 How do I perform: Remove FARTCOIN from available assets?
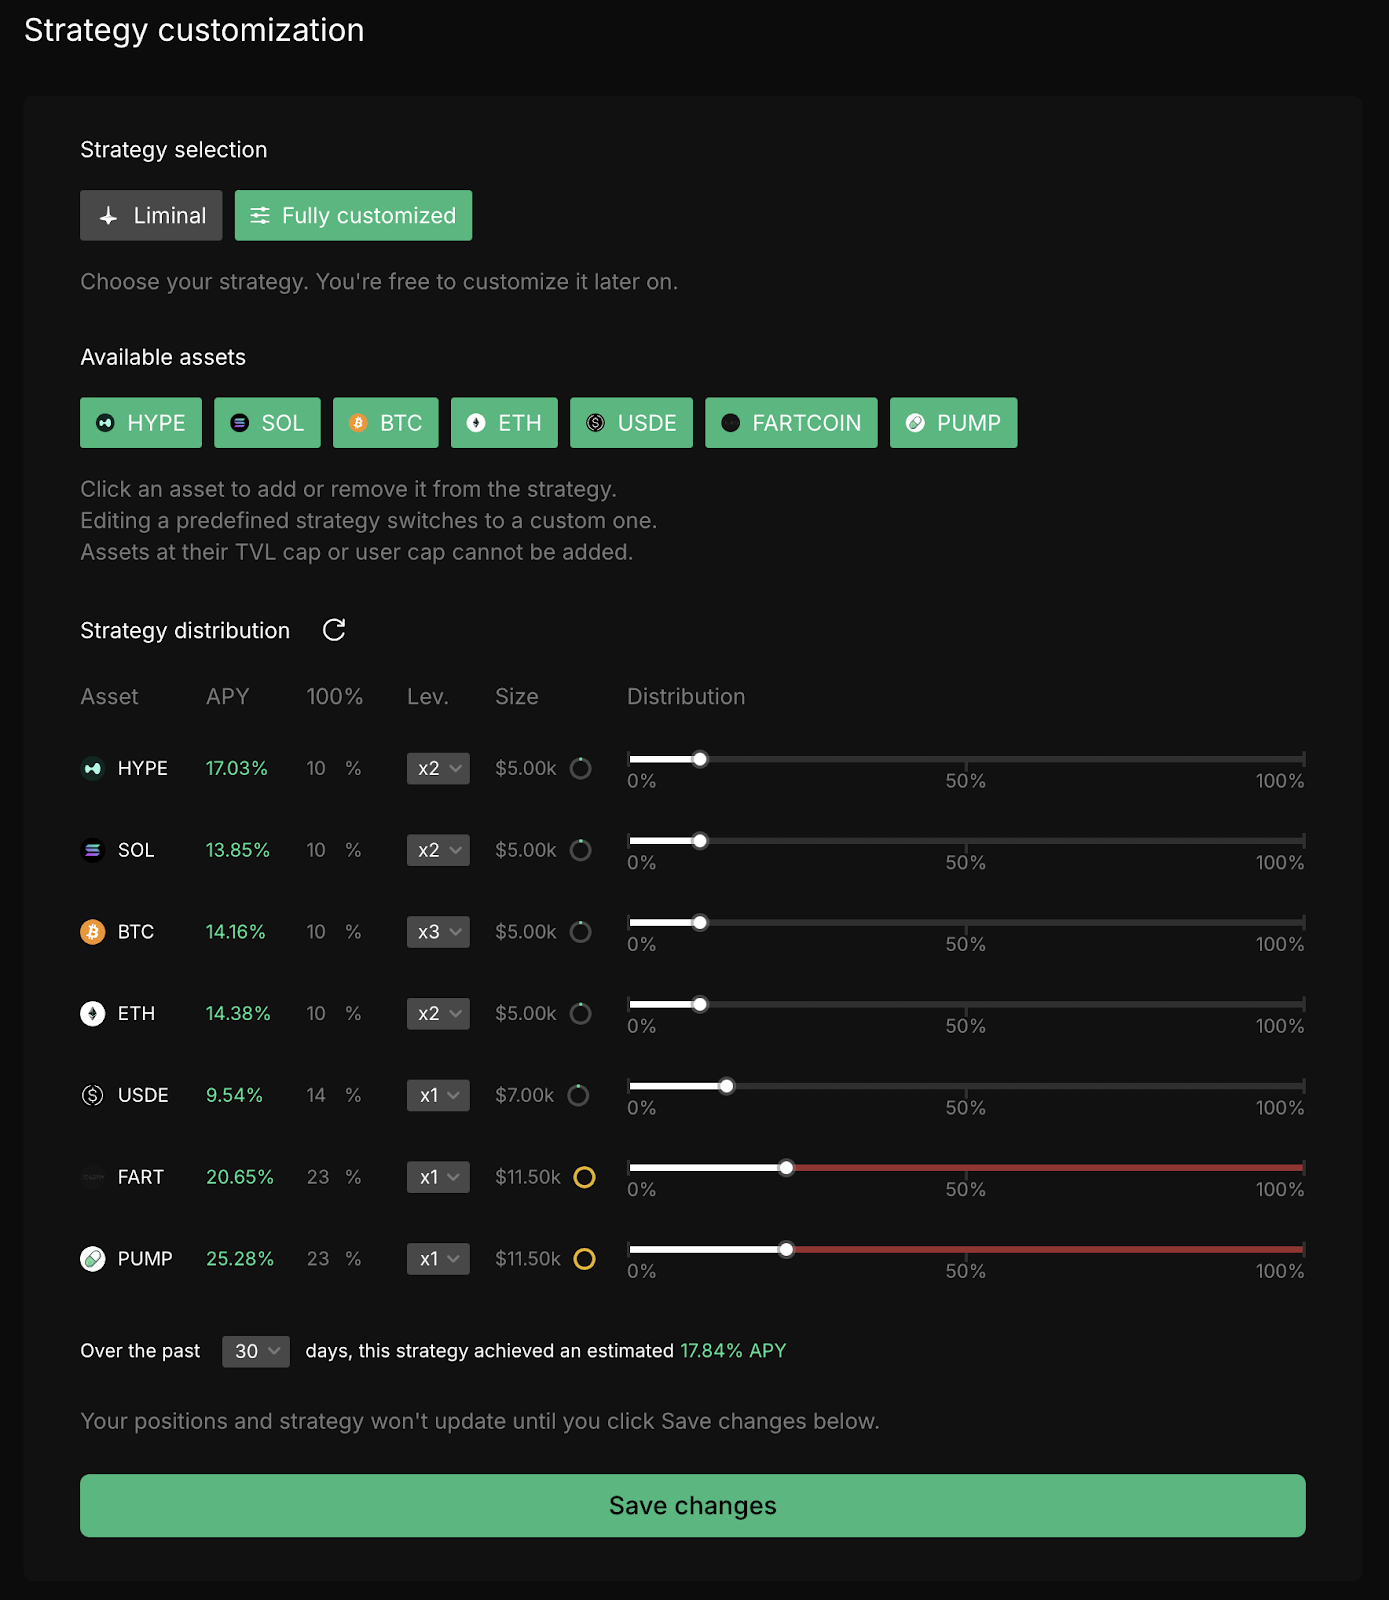pos(791,423)
